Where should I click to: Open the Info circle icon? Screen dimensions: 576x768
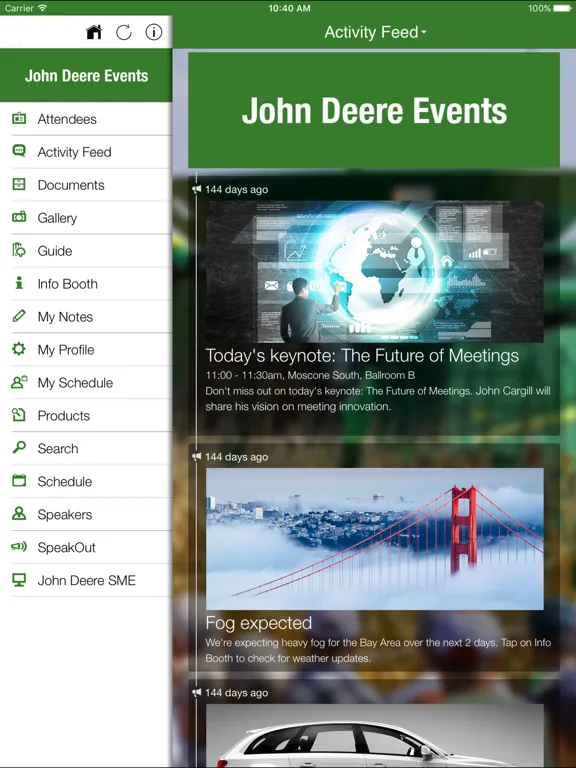(154, 32)
